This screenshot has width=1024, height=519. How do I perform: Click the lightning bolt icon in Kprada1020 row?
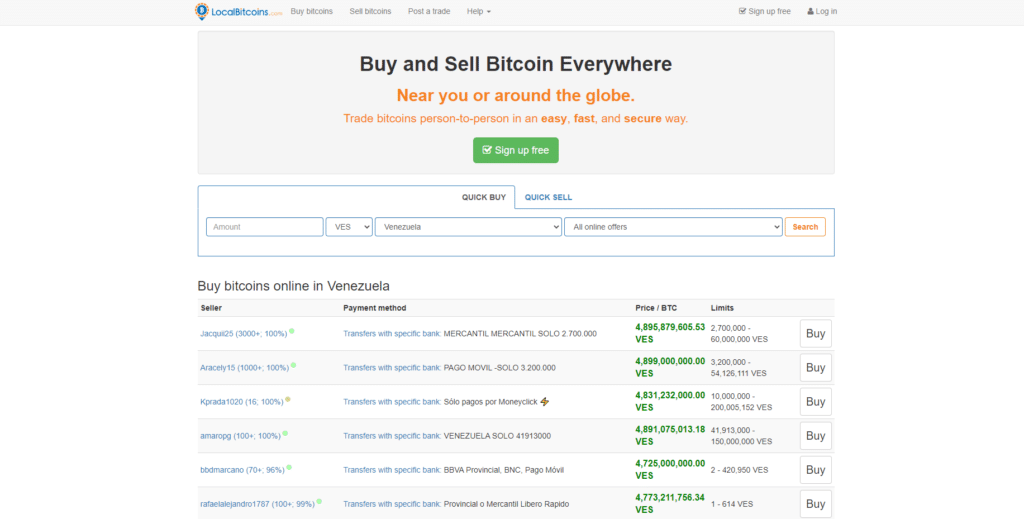pyautogui.click(x=545, y=401)
